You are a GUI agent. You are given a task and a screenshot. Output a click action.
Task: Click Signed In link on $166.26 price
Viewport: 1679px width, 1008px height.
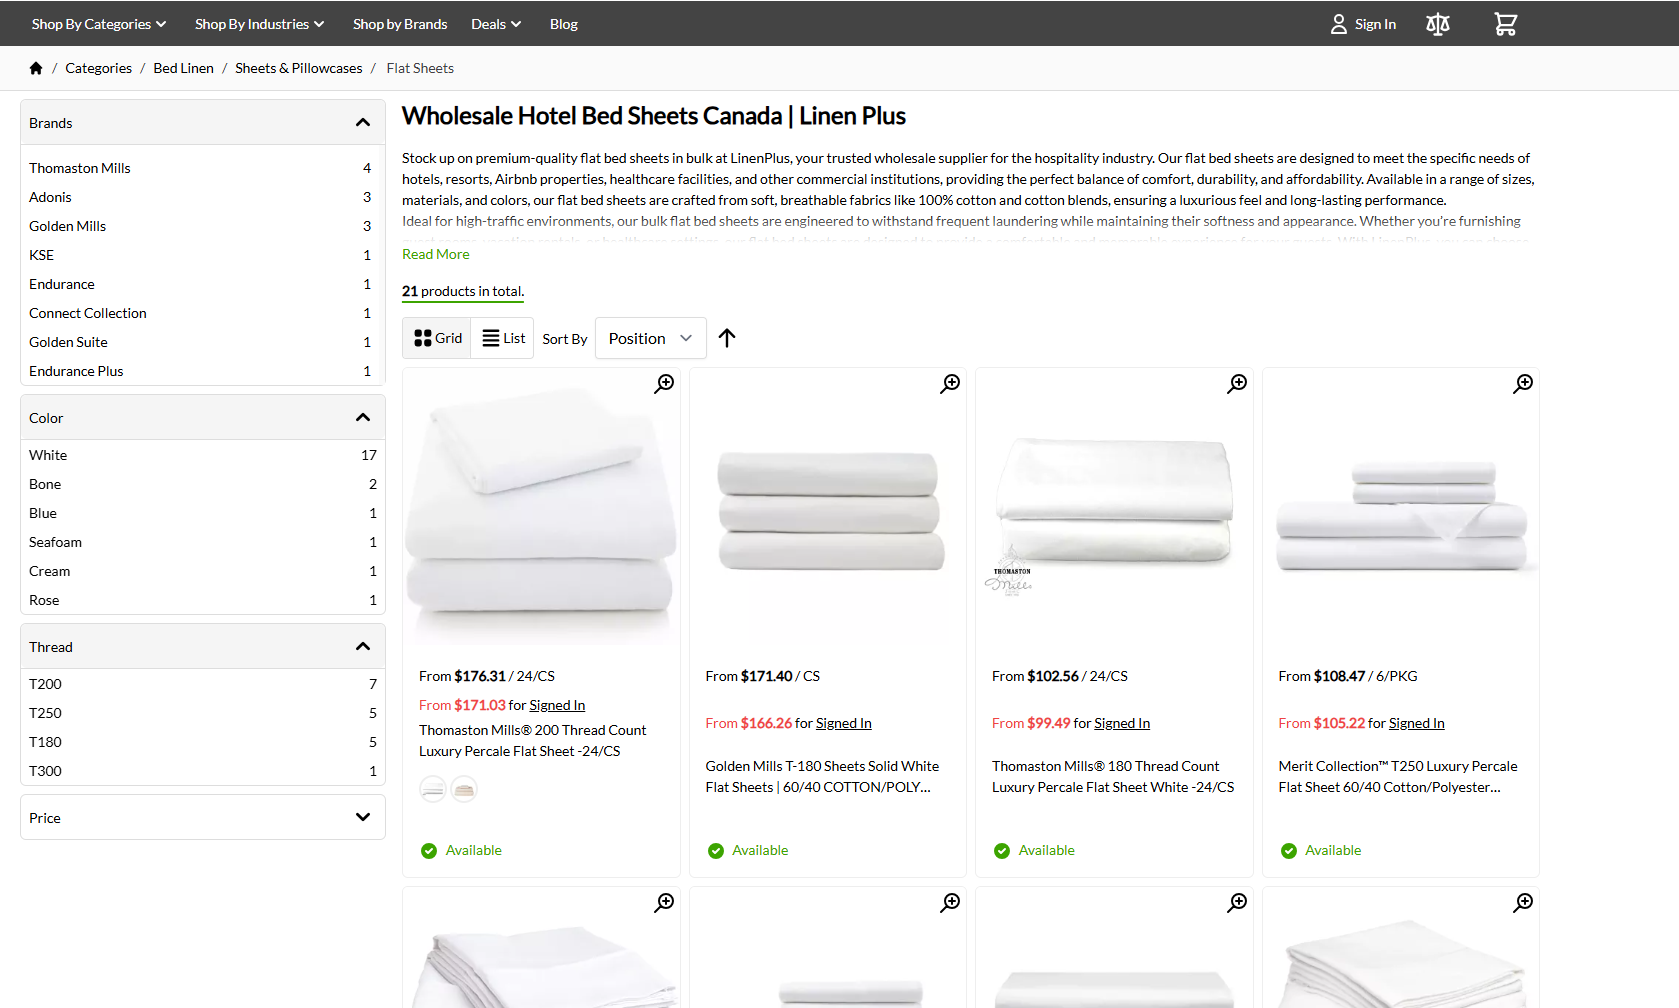click(x=844, y=723)
